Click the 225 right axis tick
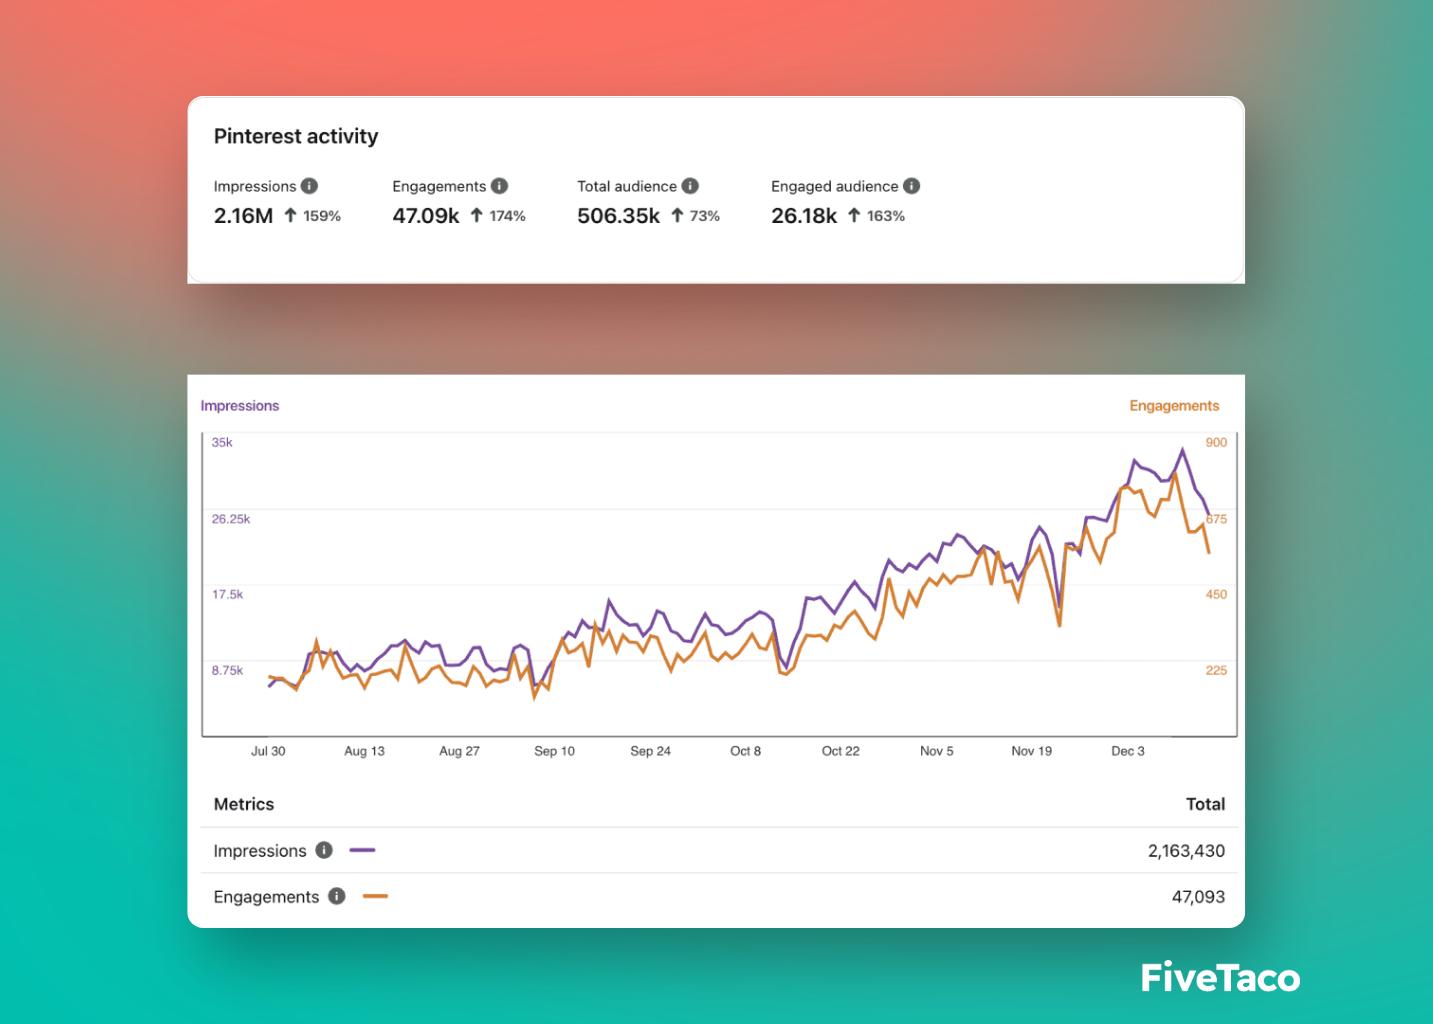Image resolution: width=1433 pixels, height=1024 pixels. tap(1216, 670)
